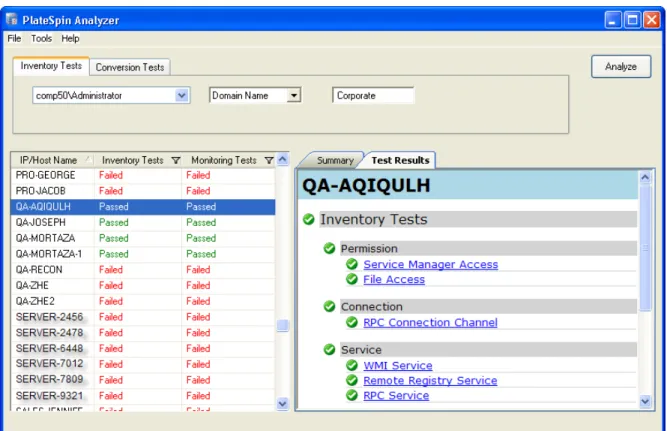This screenshot has height=431, width=667.
Task: Select the SERVER-2456 host row
Action: tap(143, 317)
